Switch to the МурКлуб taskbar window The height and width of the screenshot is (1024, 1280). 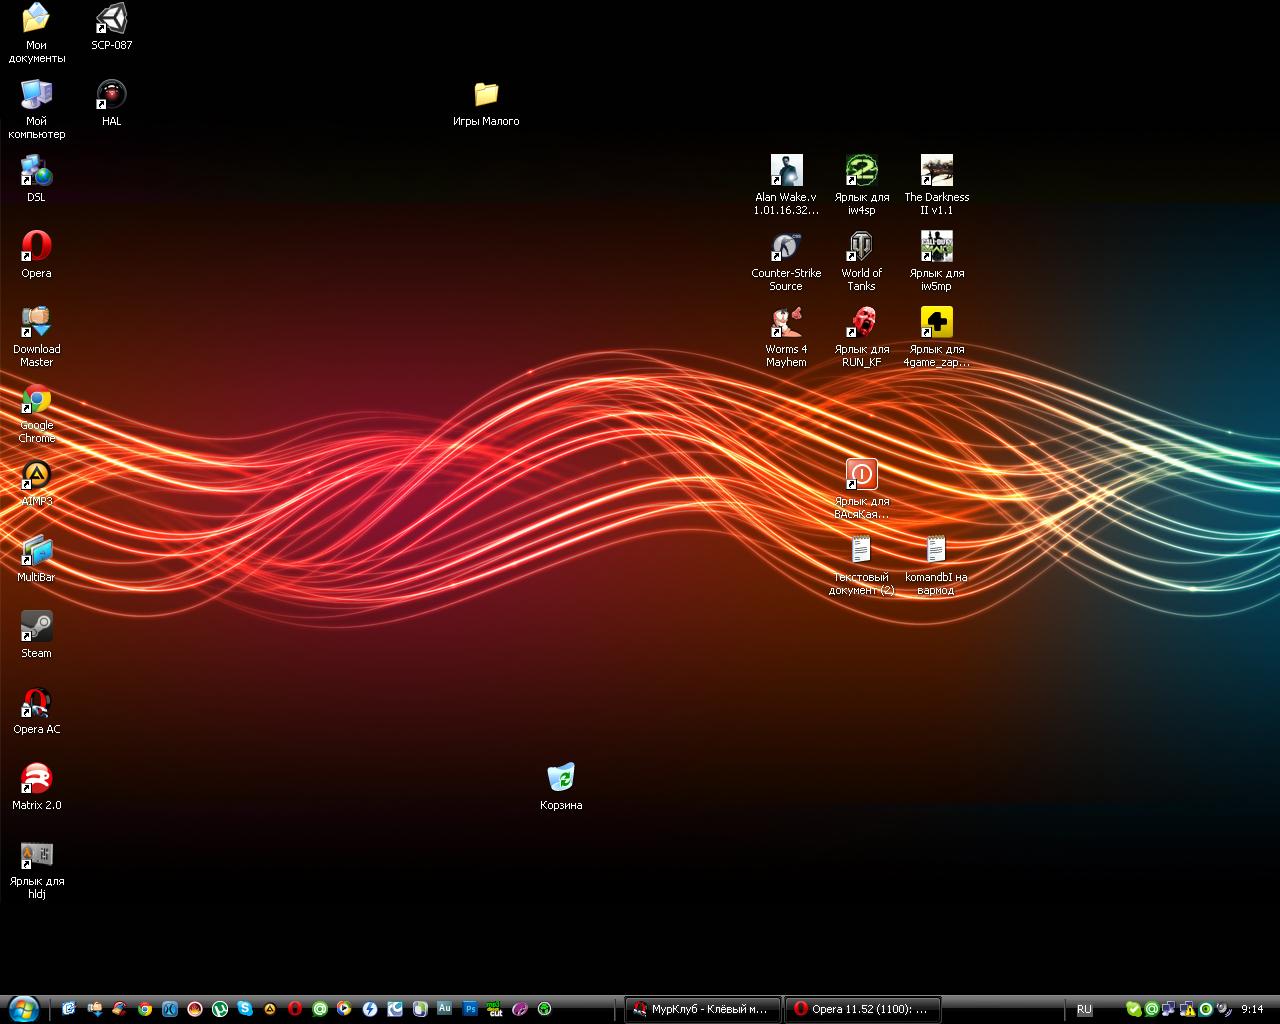point(702,1009)
